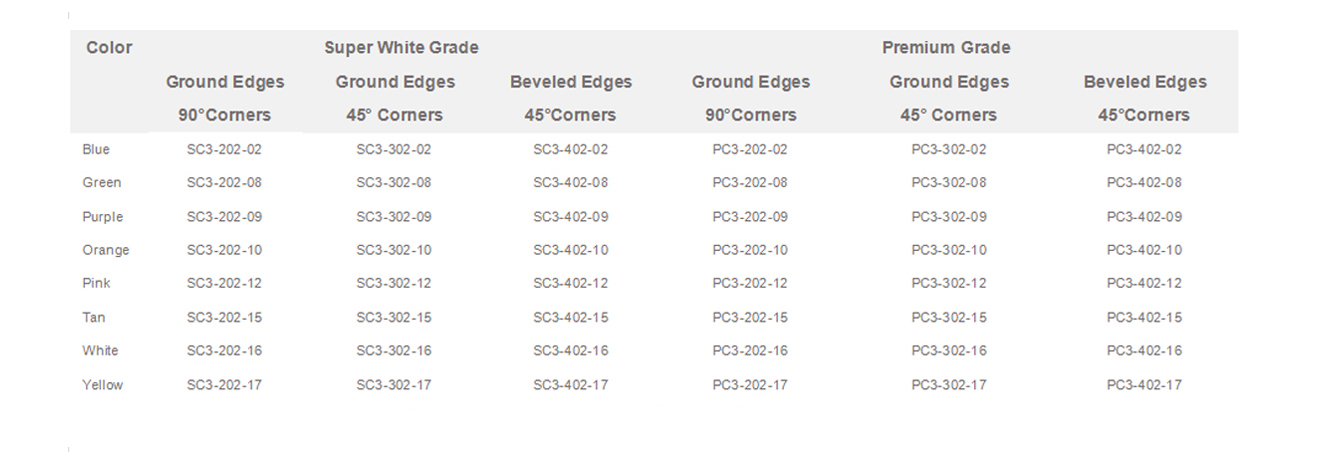This screenshot has width=1332, height=452.
Task: Select SC3-302-12 in the Pink row
Action: pos(394,284)
